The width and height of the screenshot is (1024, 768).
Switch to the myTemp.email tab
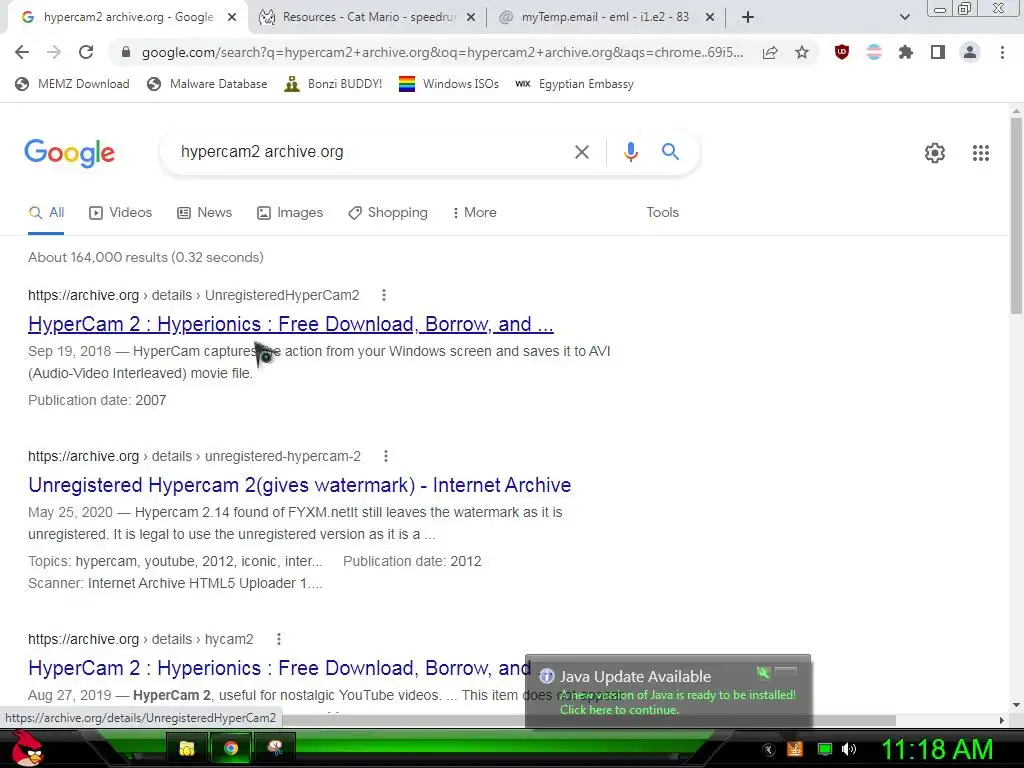(605, 17)
